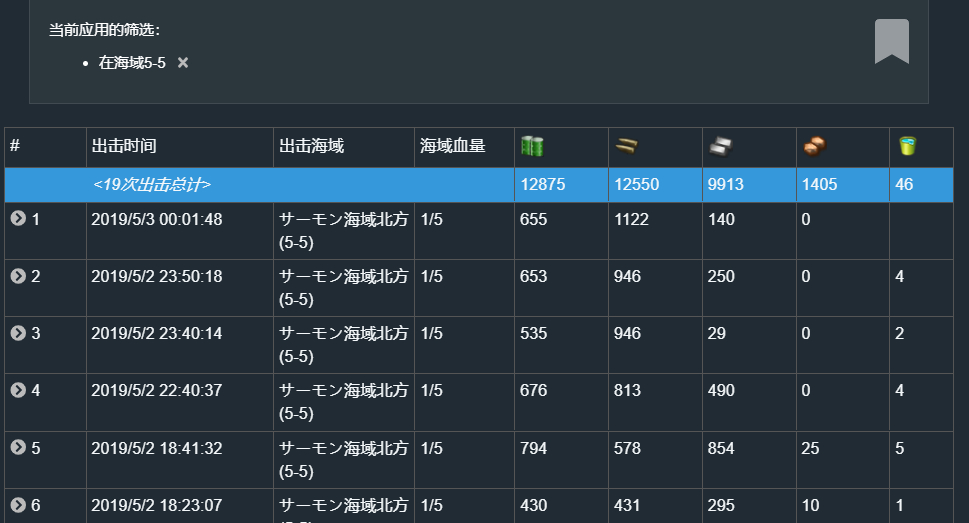Click total bauxite value 1405

(819, 184)
